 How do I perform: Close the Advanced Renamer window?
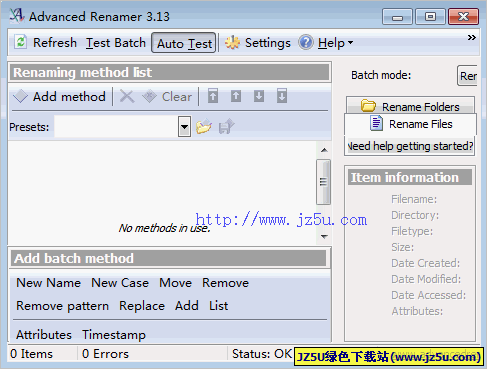(x=463, y=17)
